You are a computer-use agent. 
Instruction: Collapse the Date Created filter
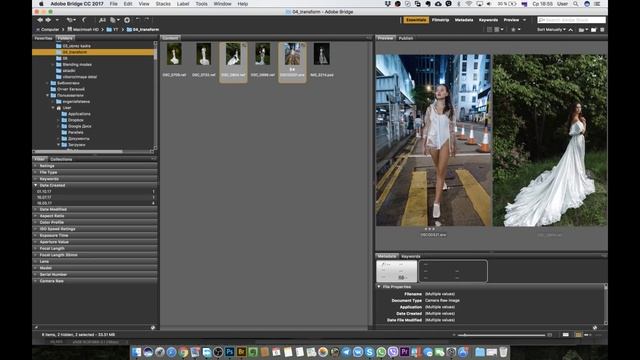pyautogui.click(x=95, y=185)
